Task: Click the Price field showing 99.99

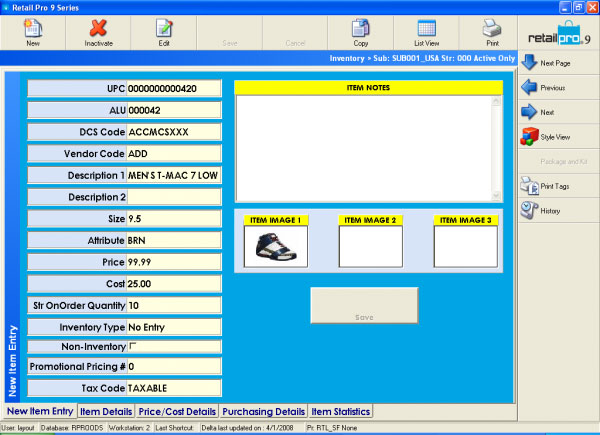Action: click(x=174, y=262)
